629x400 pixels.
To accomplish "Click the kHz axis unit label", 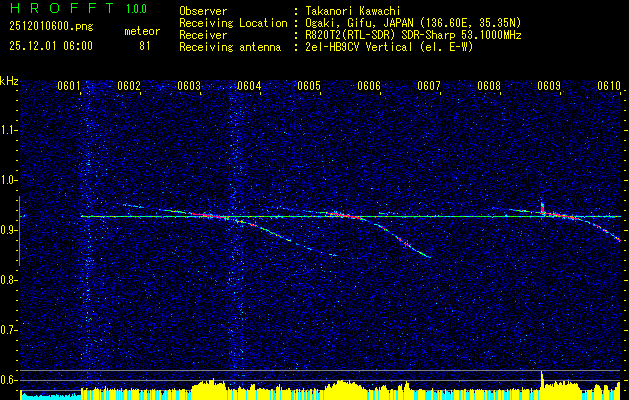I will tap(9, 81).
